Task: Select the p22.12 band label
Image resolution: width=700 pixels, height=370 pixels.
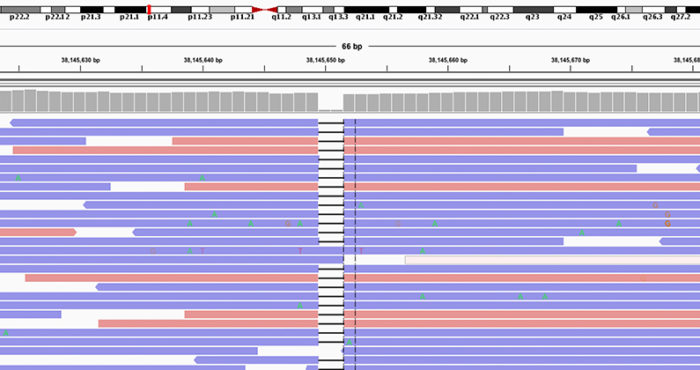Action: click(x=58, y=17)
